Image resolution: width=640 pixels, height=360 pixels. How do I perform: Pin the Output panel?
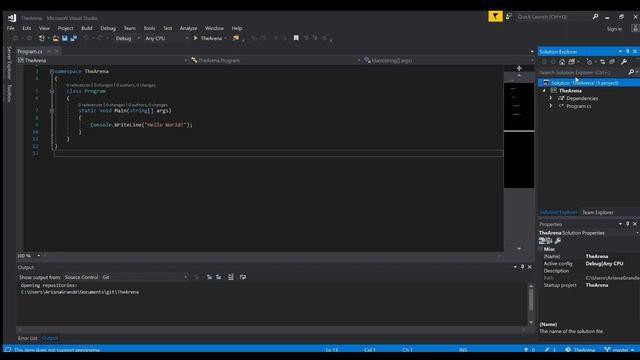click(x=522, y=267)
